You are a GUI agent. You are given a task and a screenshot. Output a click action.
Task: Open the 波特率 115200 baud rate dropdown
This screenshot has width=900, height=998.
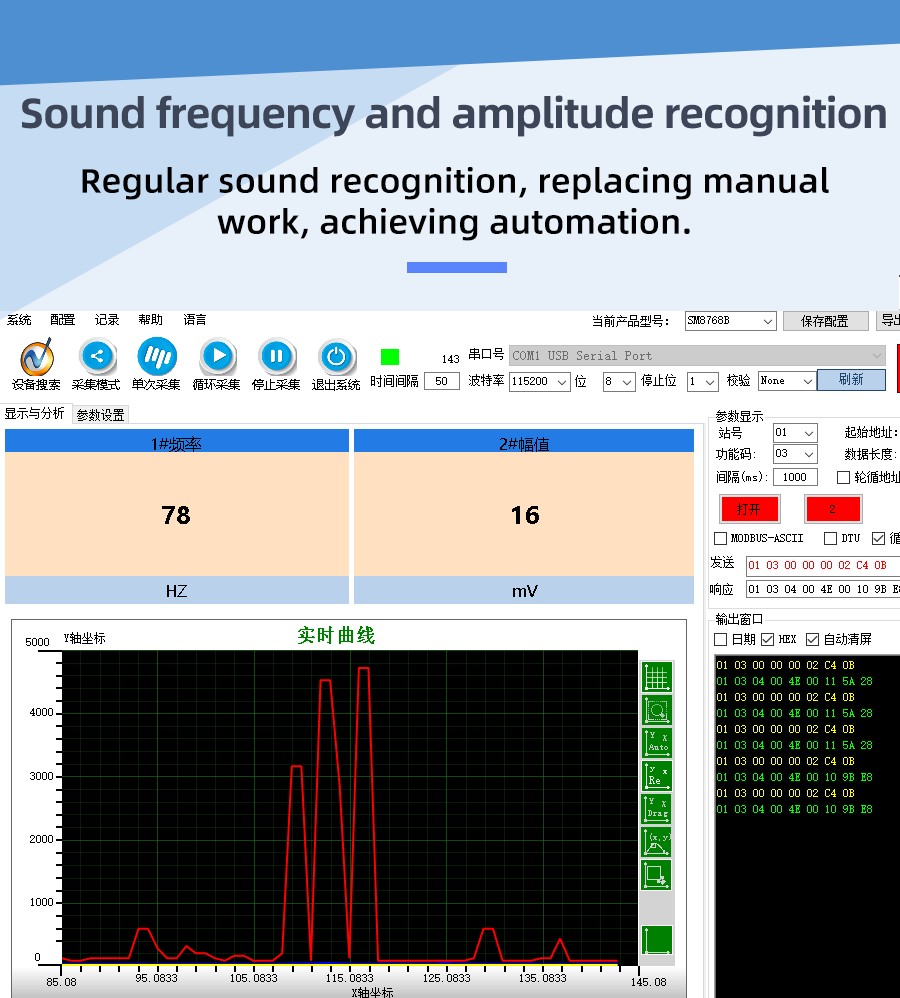tap(539, 381)
